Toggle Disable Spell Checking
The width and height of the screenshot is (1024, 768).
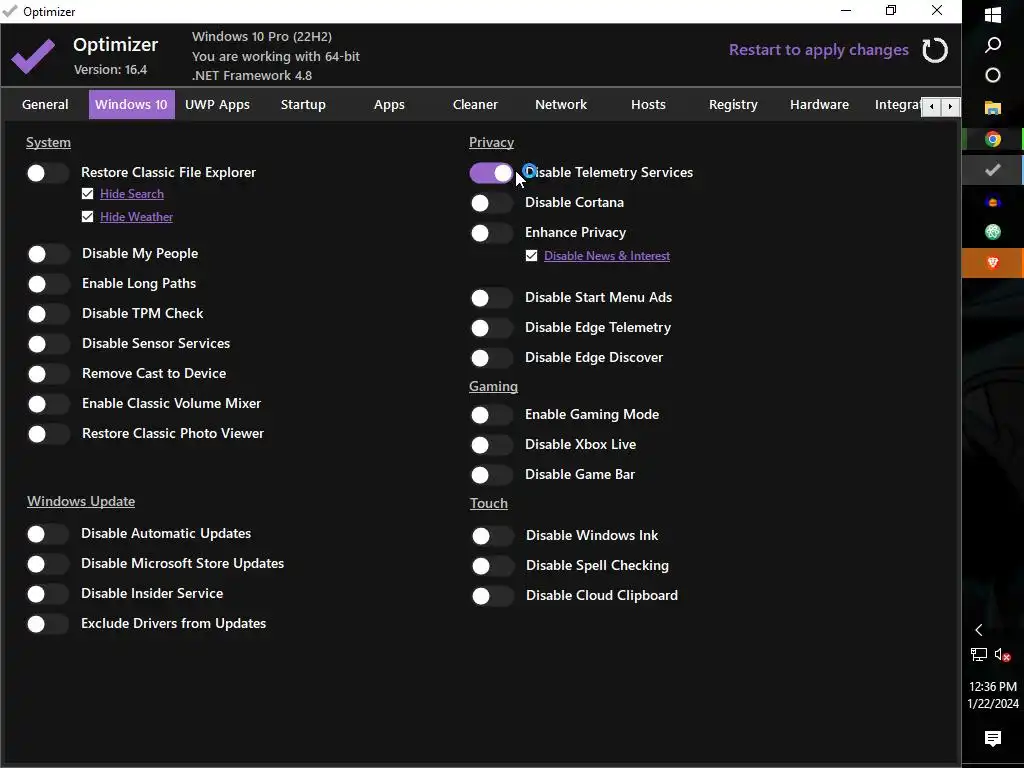click(492, 566)
